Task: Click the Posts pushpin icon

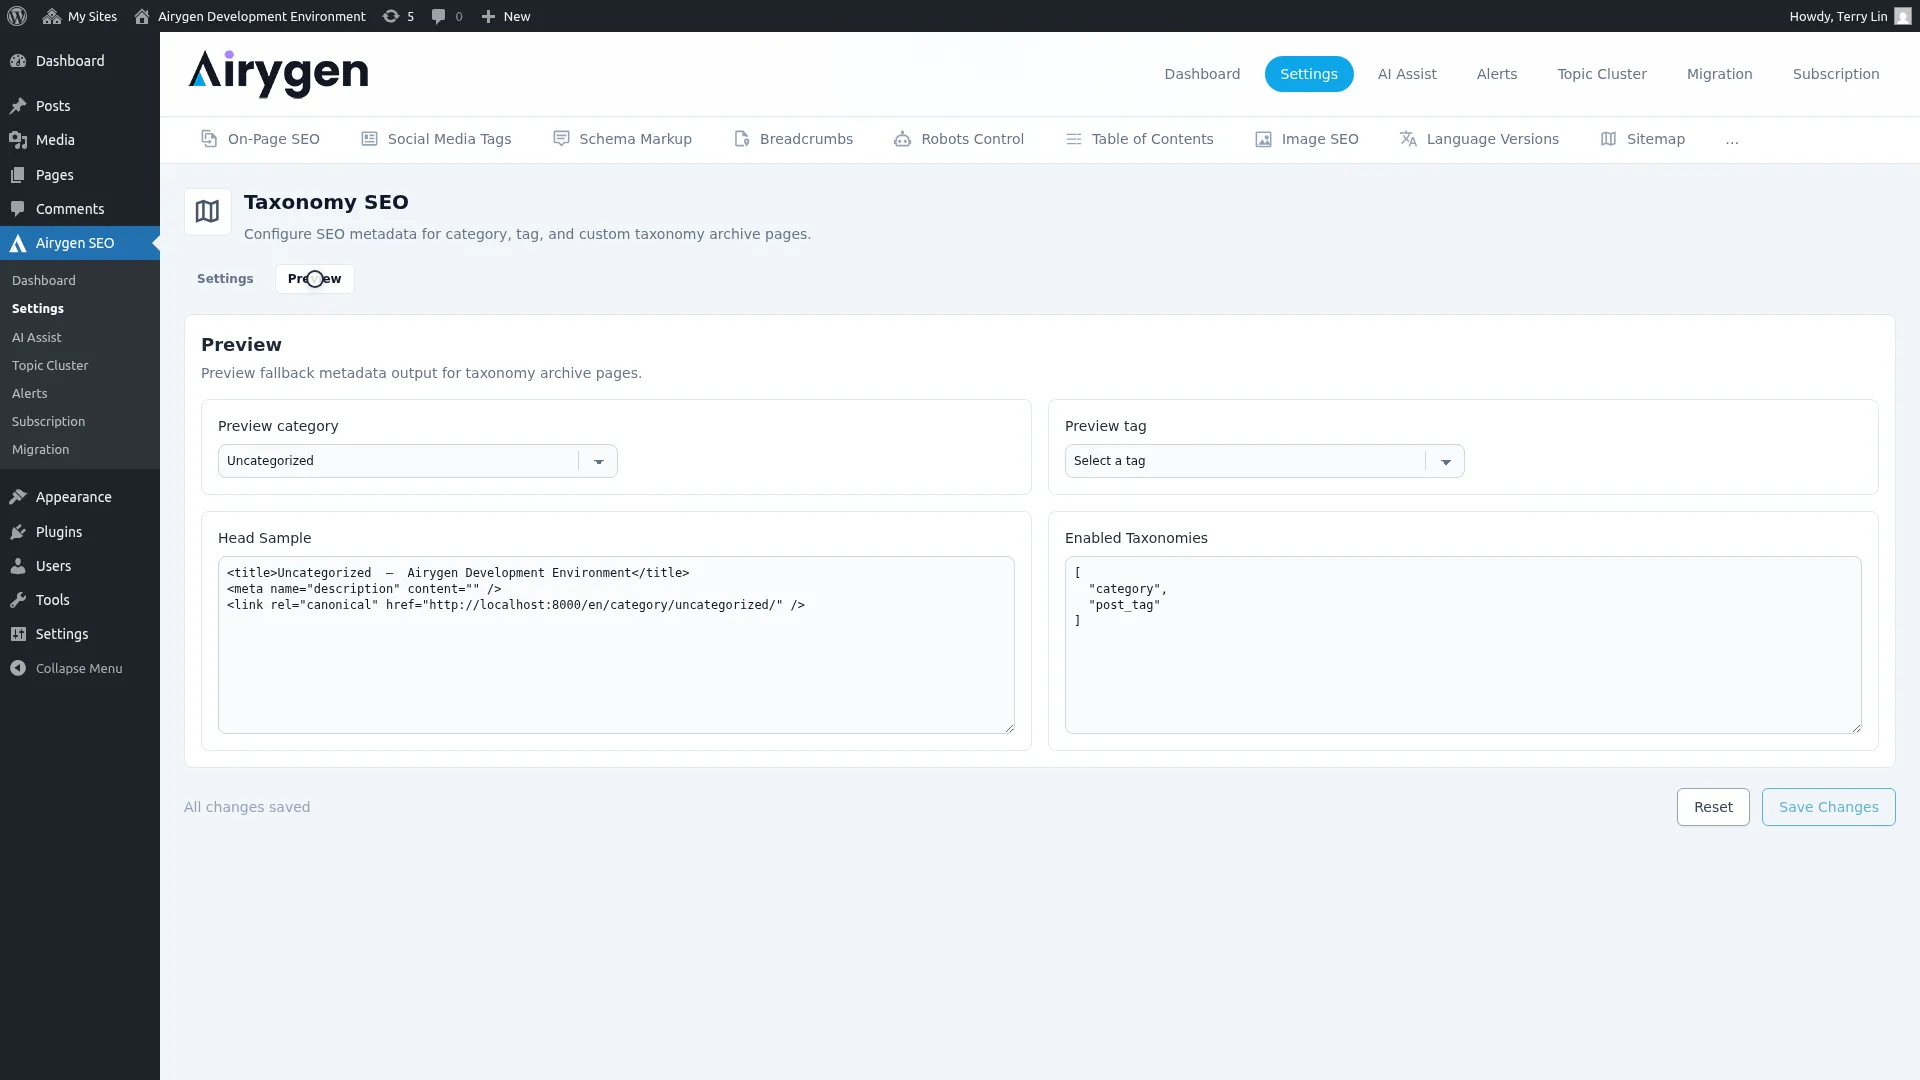Action: [18, 106]
